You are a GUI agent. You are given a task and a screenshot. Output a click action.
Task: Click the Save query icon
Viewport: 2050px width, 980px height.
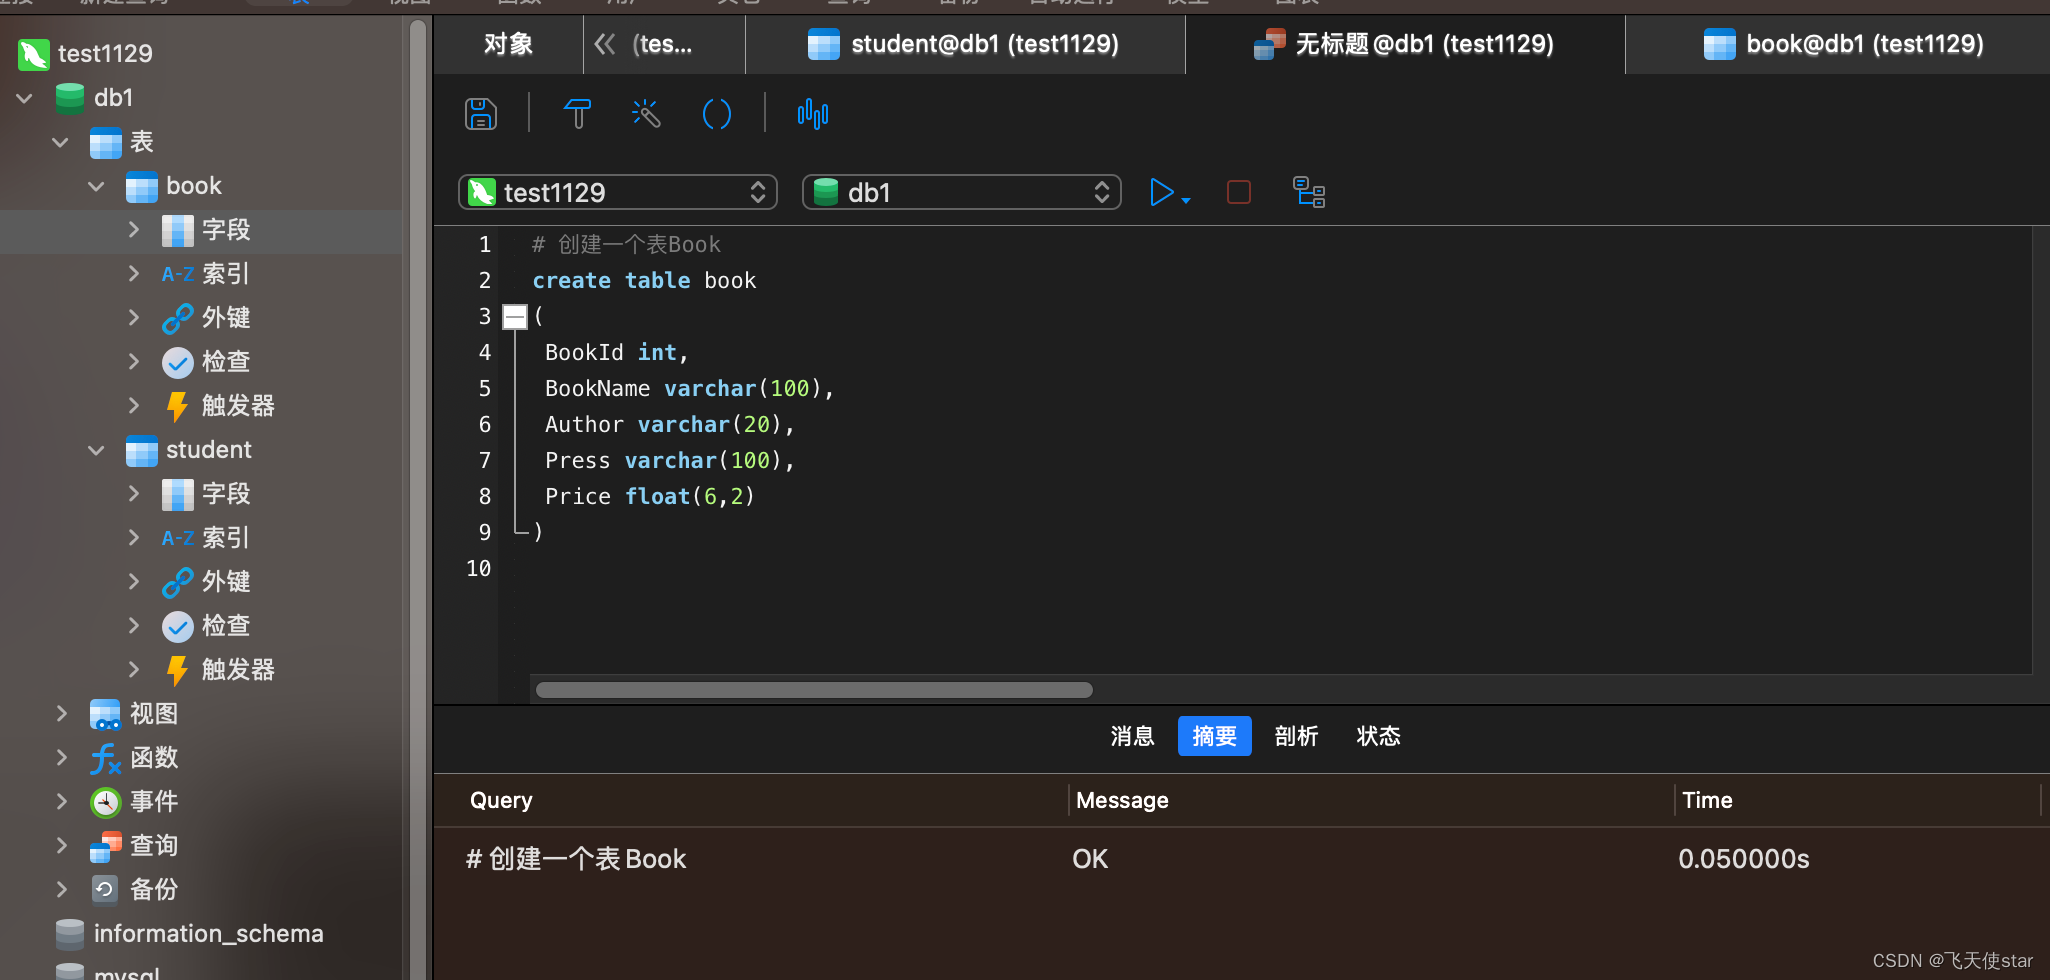[x=481, y=114]
